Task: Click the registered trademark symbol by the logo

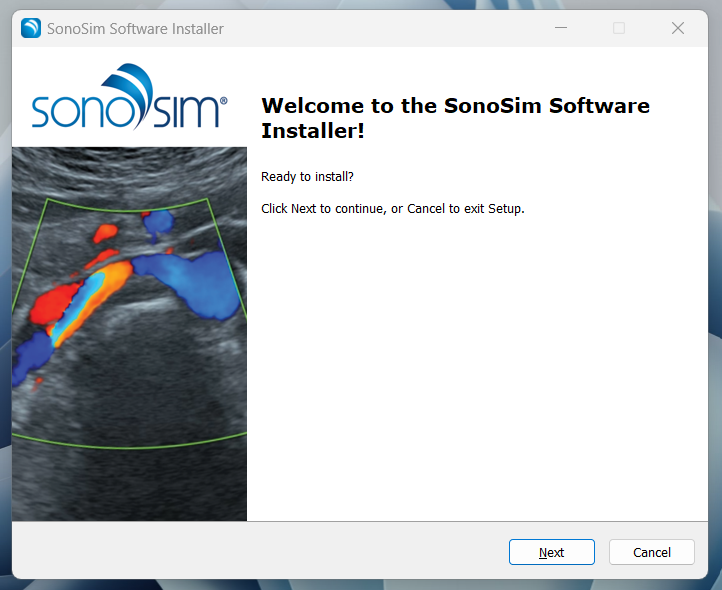Action: pos(223,101)
